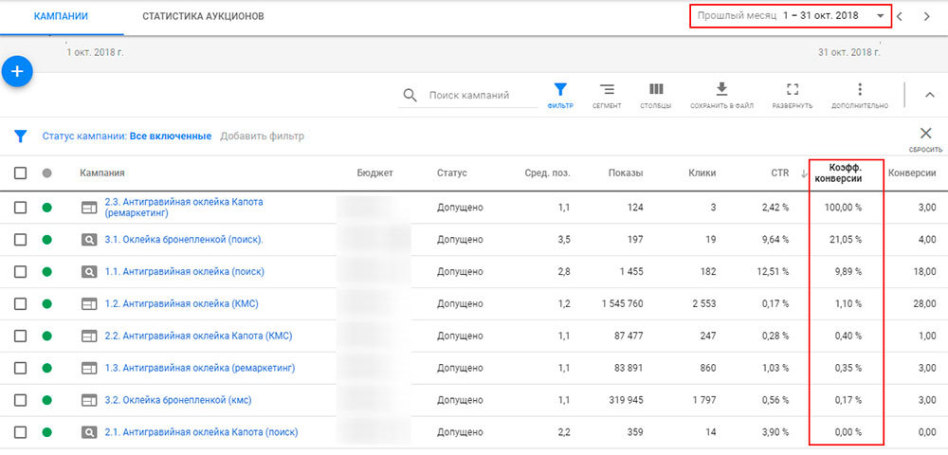Screen dimensions: 948x455
Task: Select the Кампании tab
Action: (61, 16)
